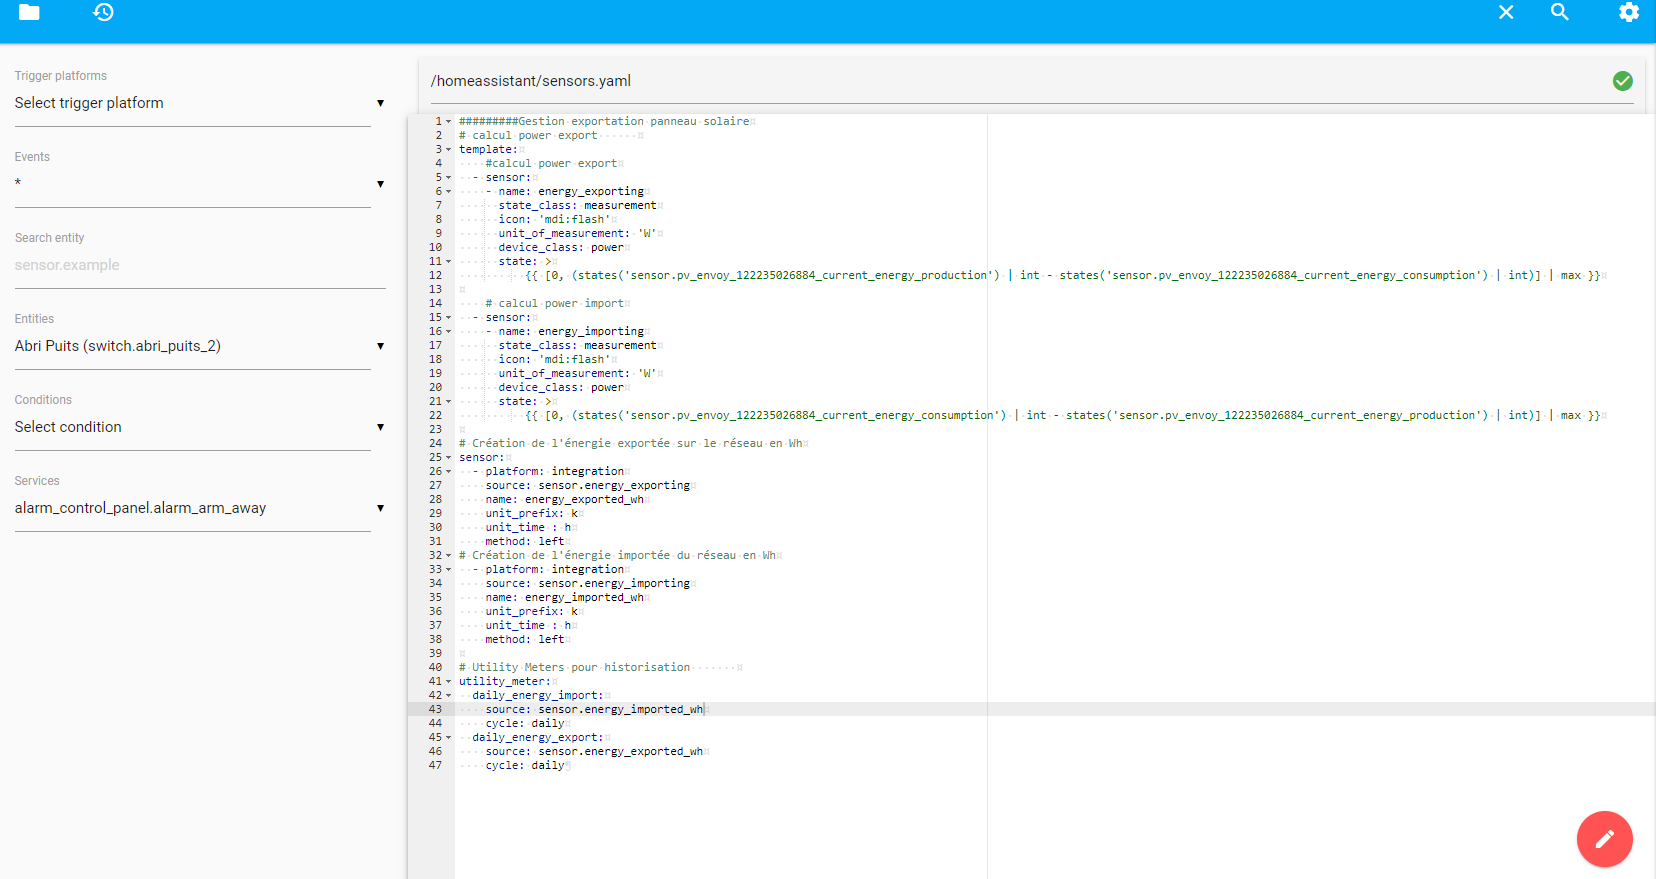Click 'source: sensor.energy_exporting' on line 27
The width and height of the screenshot is (1656, 879).
[588, 485]
